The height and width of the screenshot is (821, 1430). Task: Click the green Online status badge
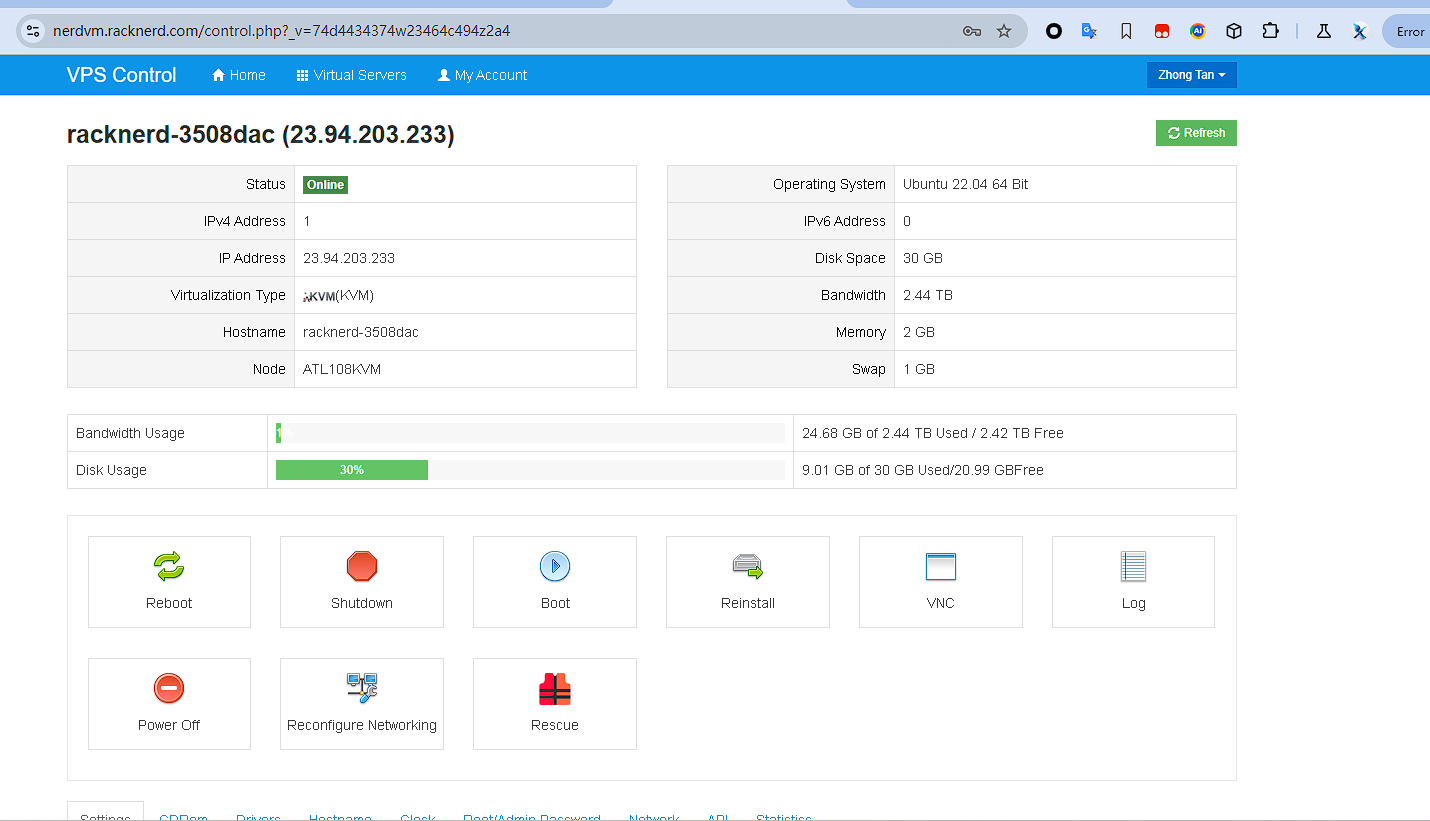tap(325, 185)
